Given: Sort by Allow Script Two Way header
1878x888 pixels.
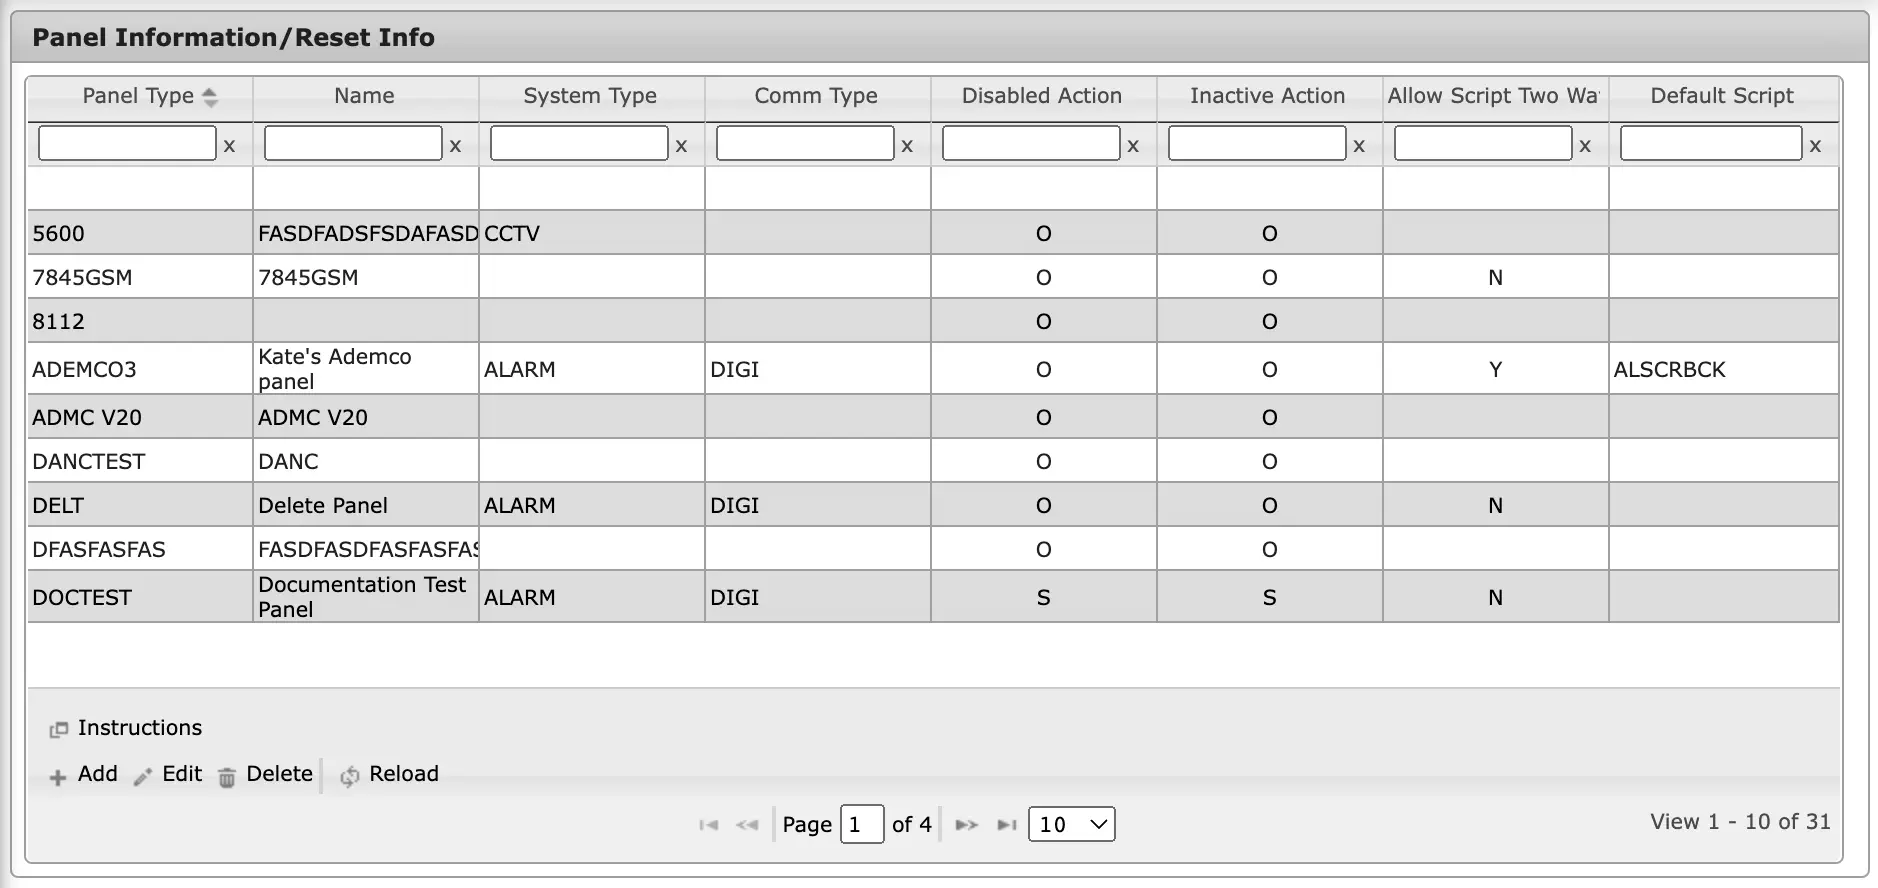Looking at the screenshot, I should pos(1495,96).
